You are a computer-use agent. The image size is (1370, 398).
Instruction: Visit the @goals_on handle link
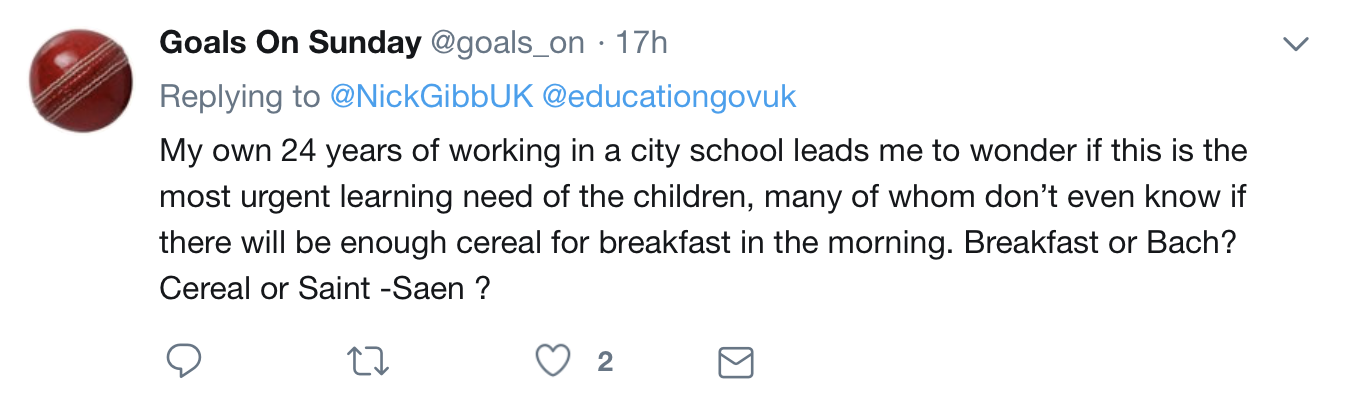[508, 44]
